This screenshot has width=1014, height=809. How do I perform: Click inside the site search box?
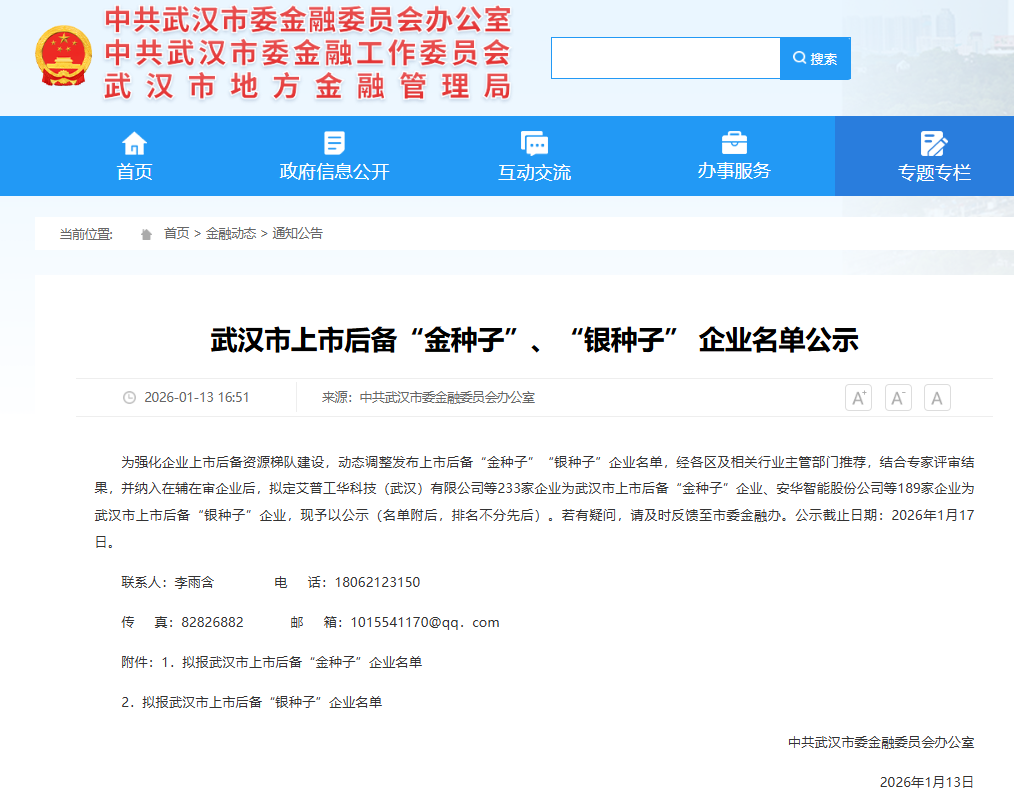[x=665, y=59]
